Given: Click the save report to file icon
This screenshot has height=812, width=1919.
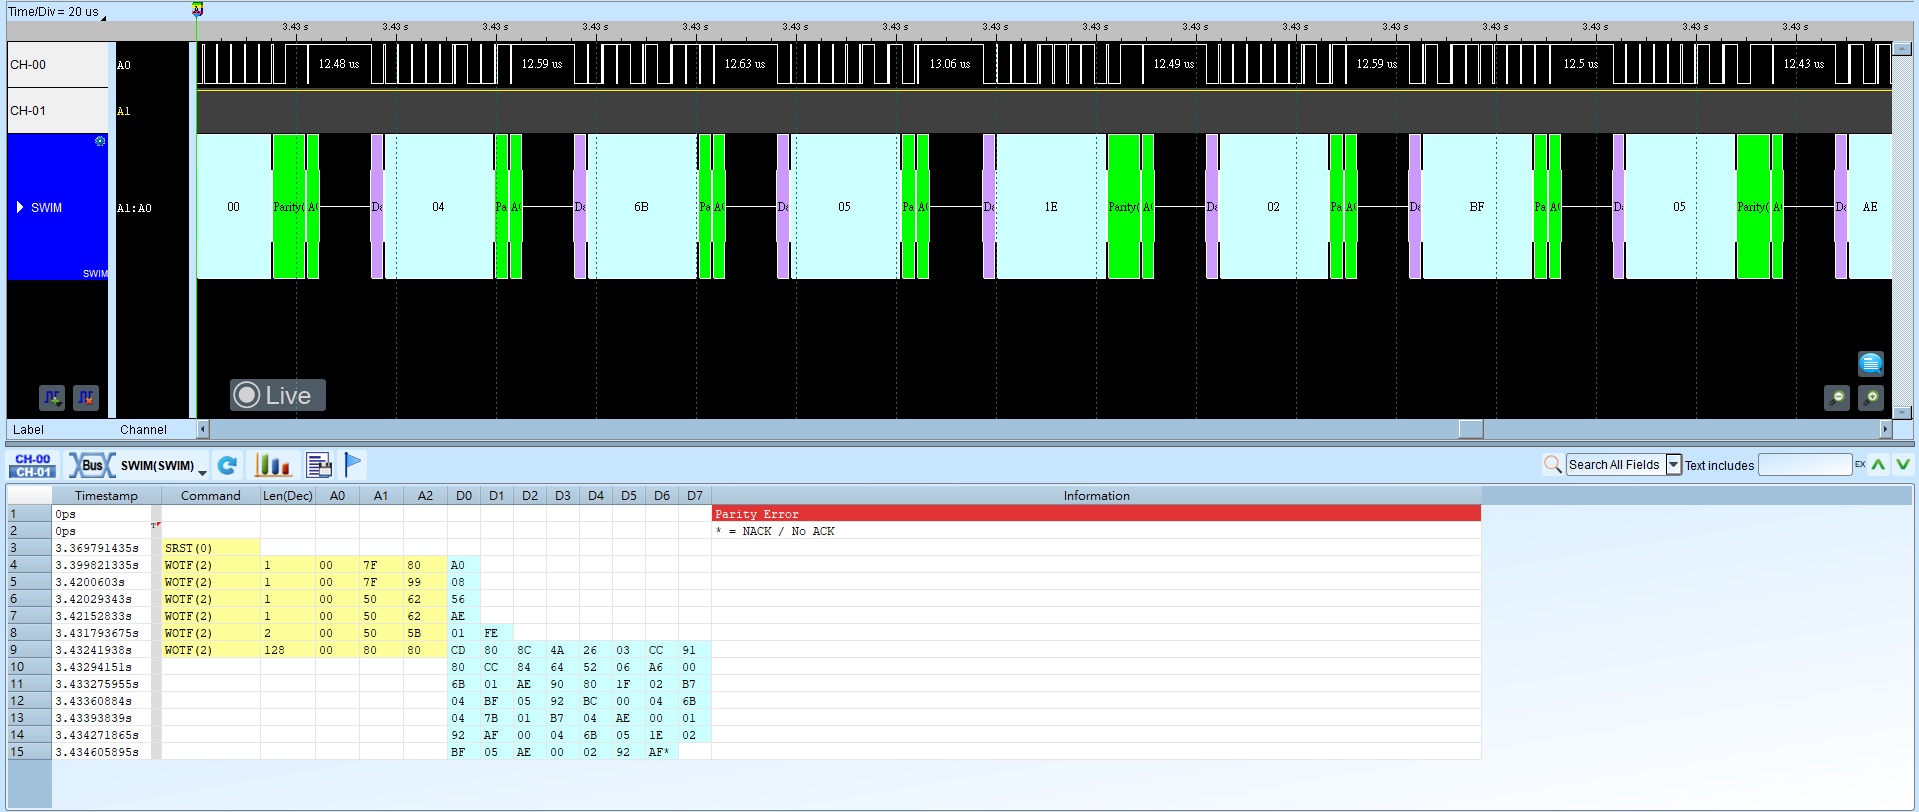Looking at the screenshot, I should [x=319, y=465].
